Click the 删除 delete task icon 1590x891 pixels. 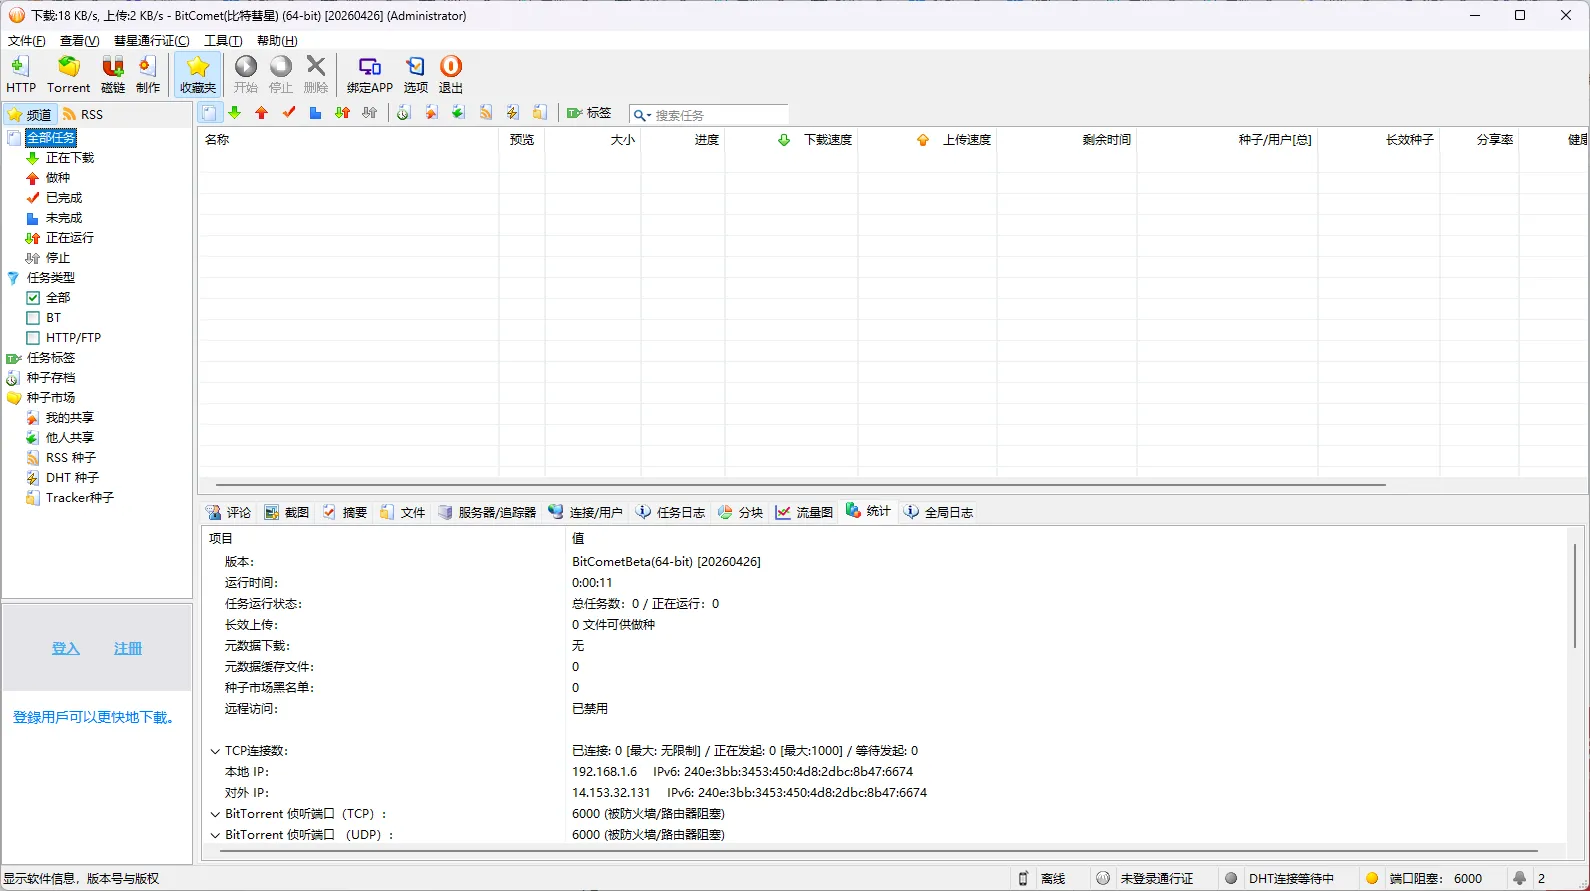[x=316, y=75]
